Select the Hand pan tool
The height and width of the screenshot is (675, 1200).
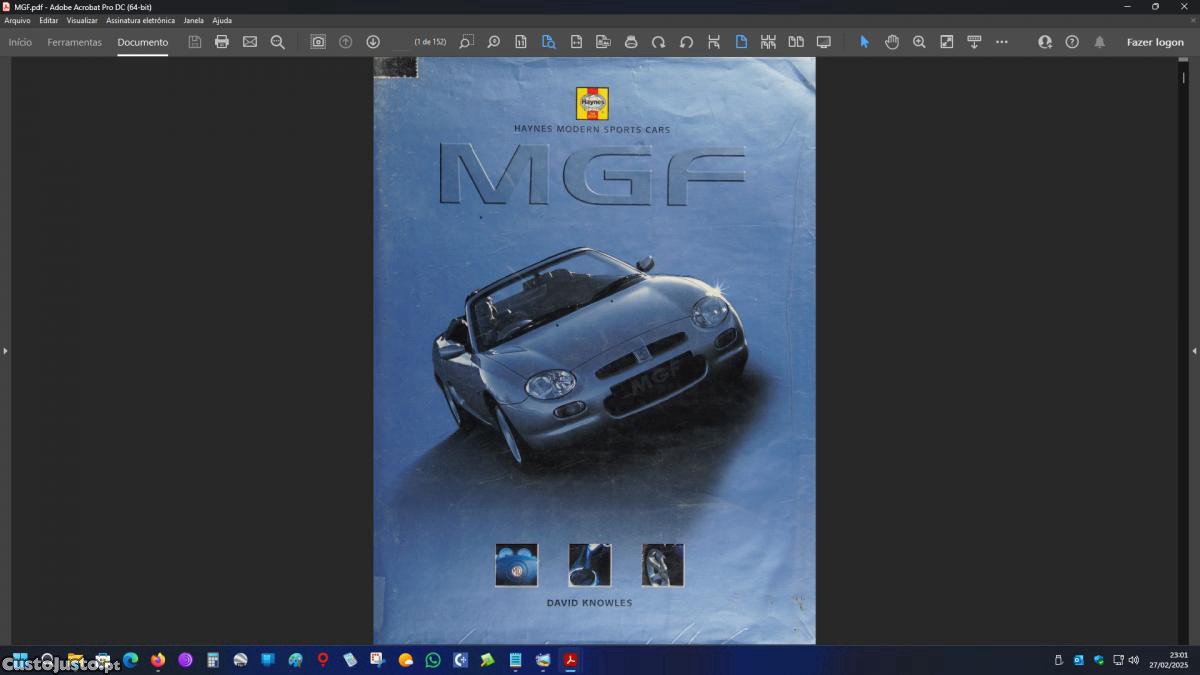click(x=892, y=42)
